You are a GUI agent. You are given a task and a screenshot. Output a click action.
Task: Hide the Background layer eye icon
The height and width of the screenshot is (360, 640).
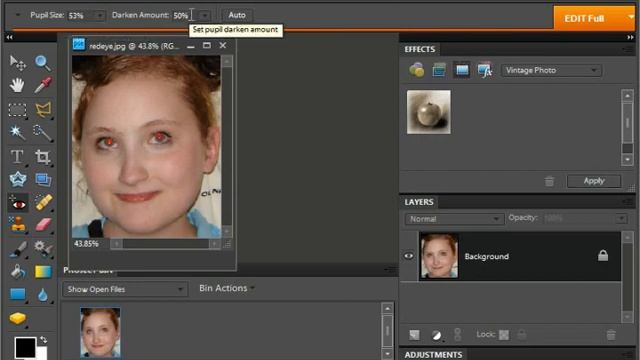click(409, 256)
